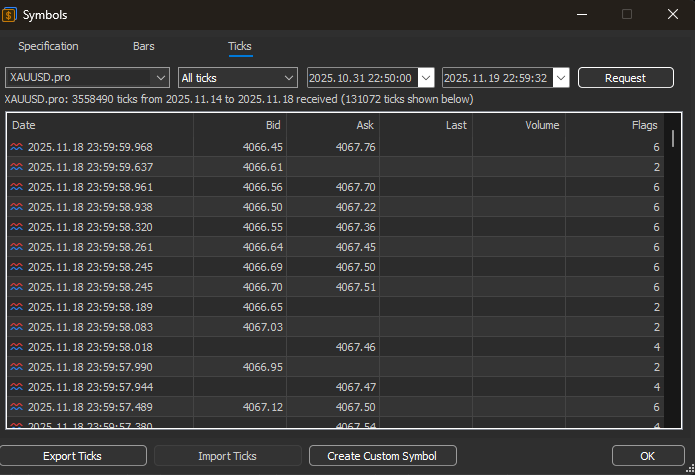The width and height of the screenshot is (695, 475).
Task: Select ask value 4067.45
Action: tap(355, 247)
